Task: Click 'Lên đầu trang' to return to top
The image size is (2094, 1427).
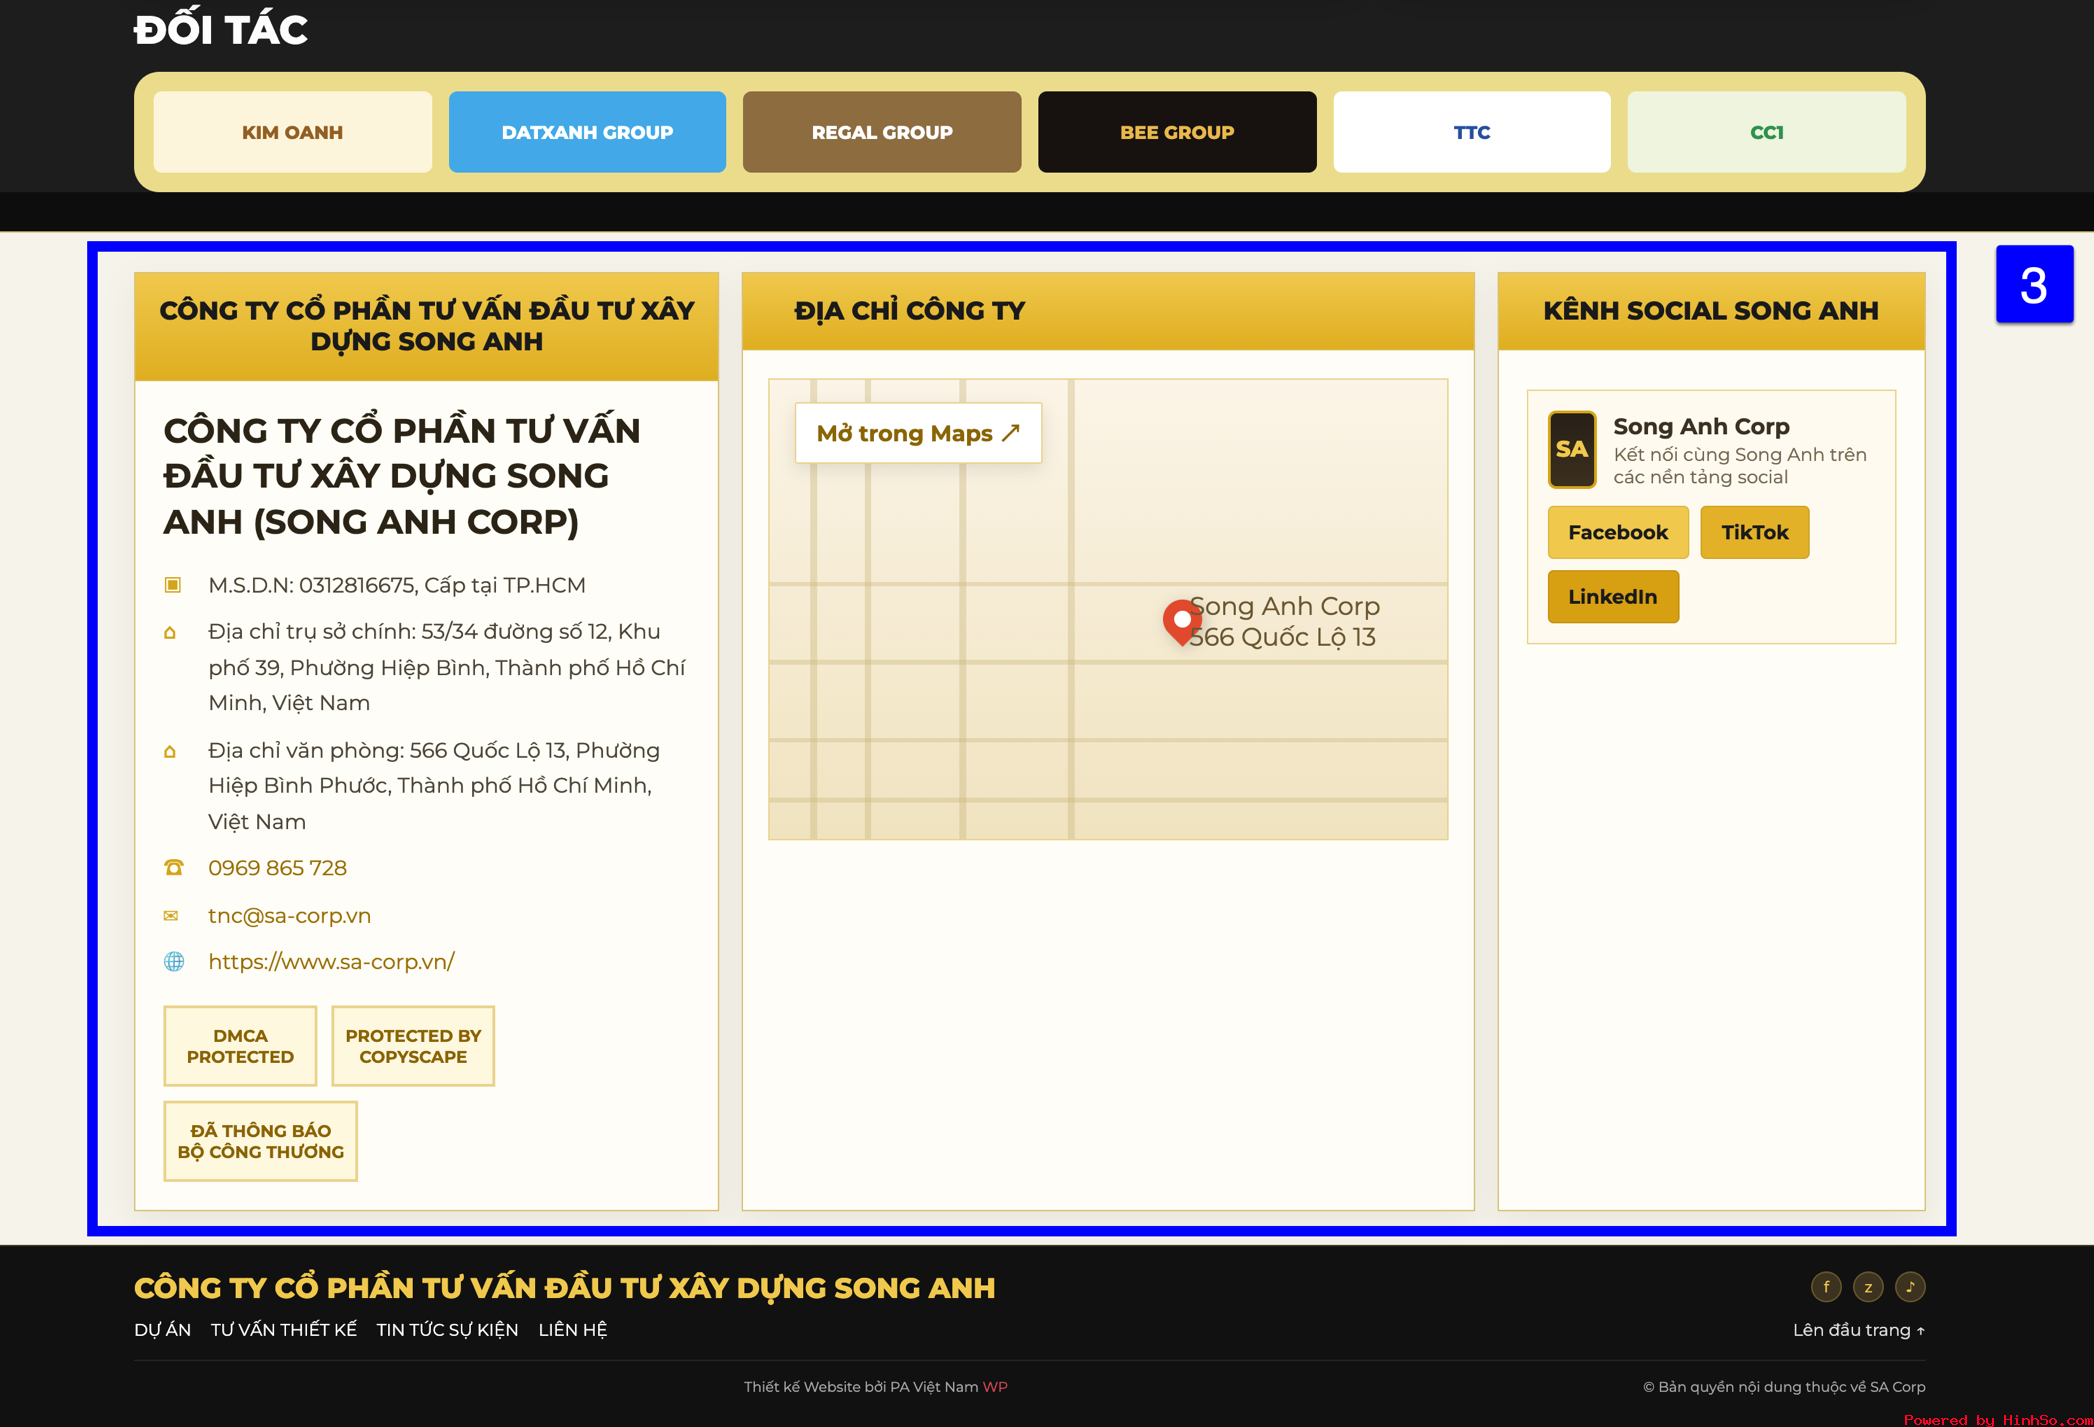Action: pyautogui.click(x=1859, y=1330)
